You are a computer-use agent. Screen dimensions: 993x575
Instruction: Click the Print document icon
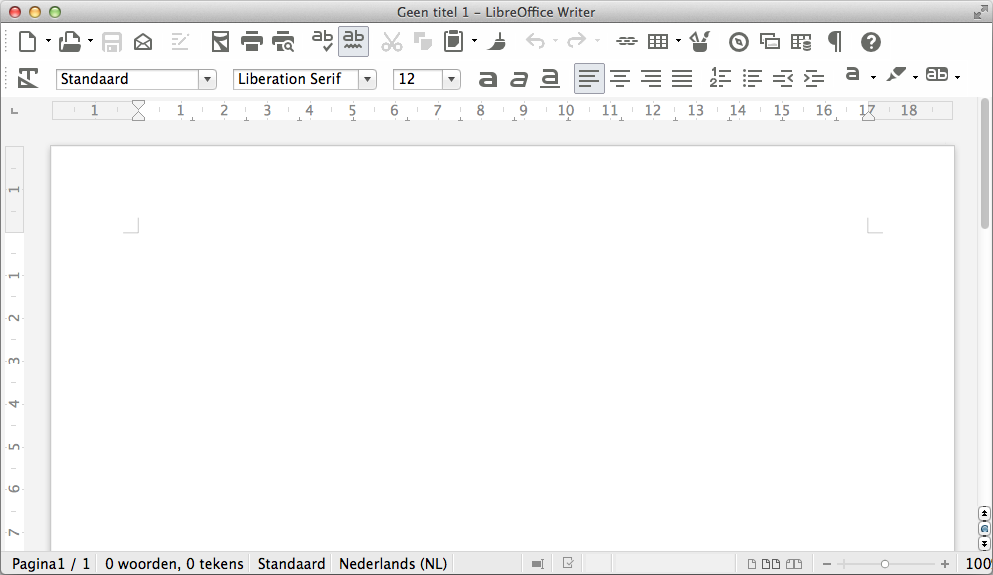252,41
